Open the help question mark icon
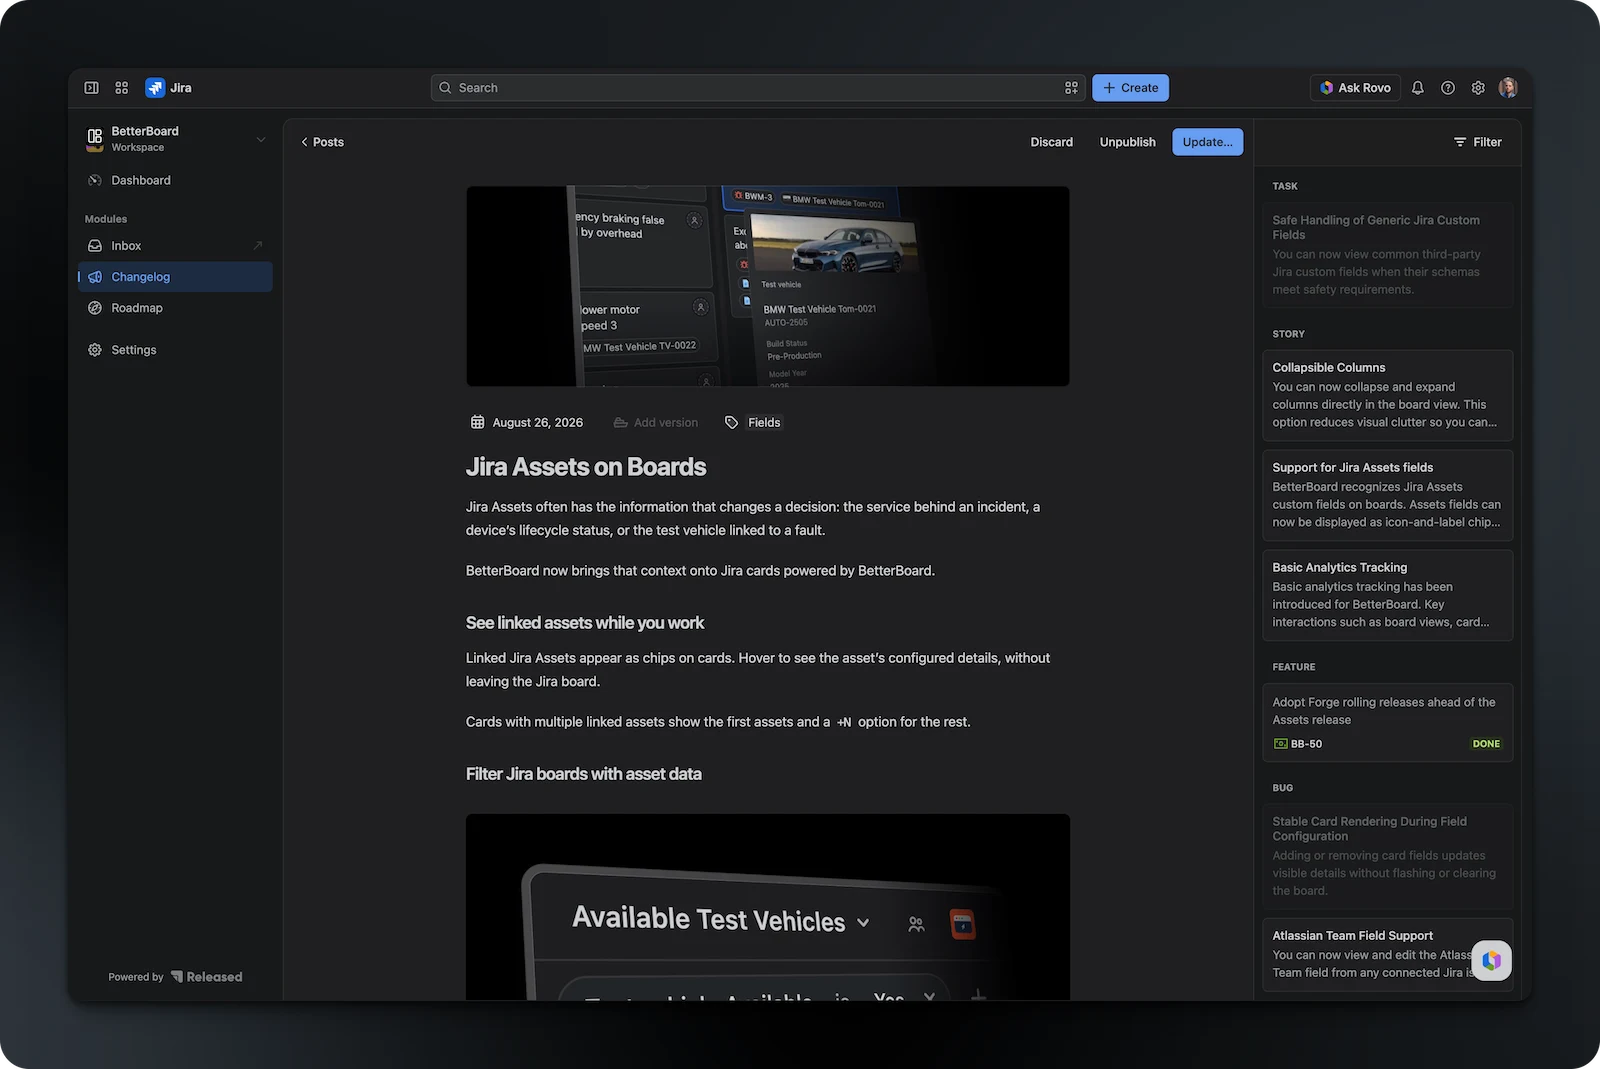 point(1448,88)
